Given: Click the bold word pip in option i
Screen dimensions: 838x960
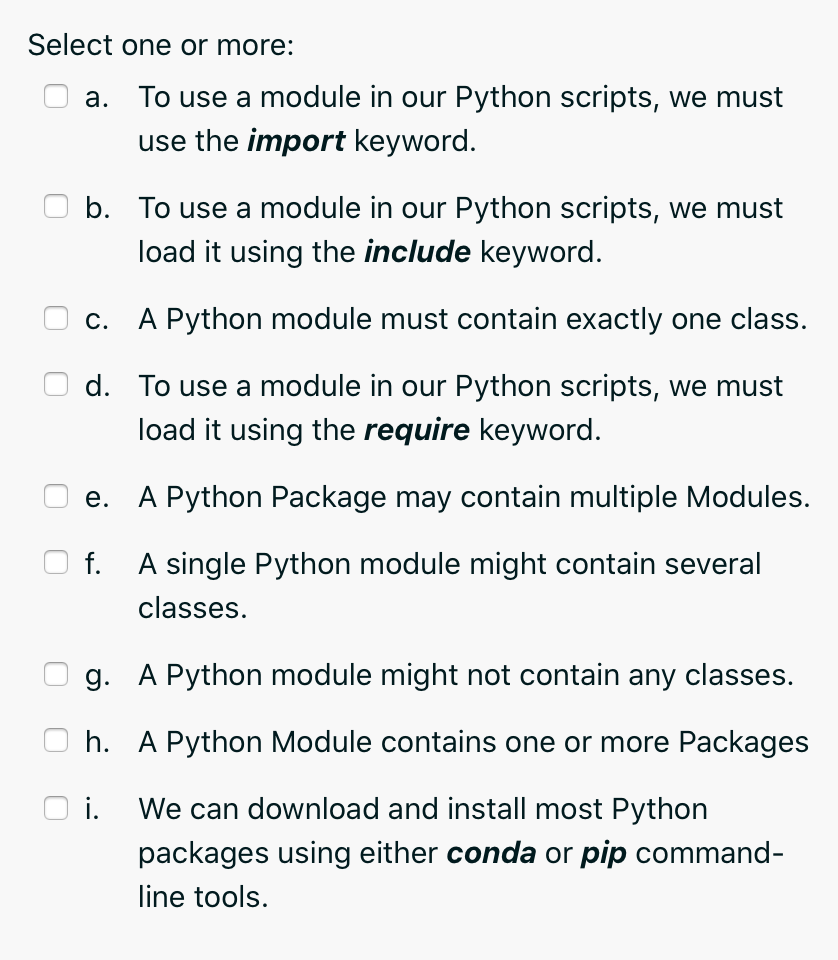Looking at the screenshot, I should tap(604, 853).
